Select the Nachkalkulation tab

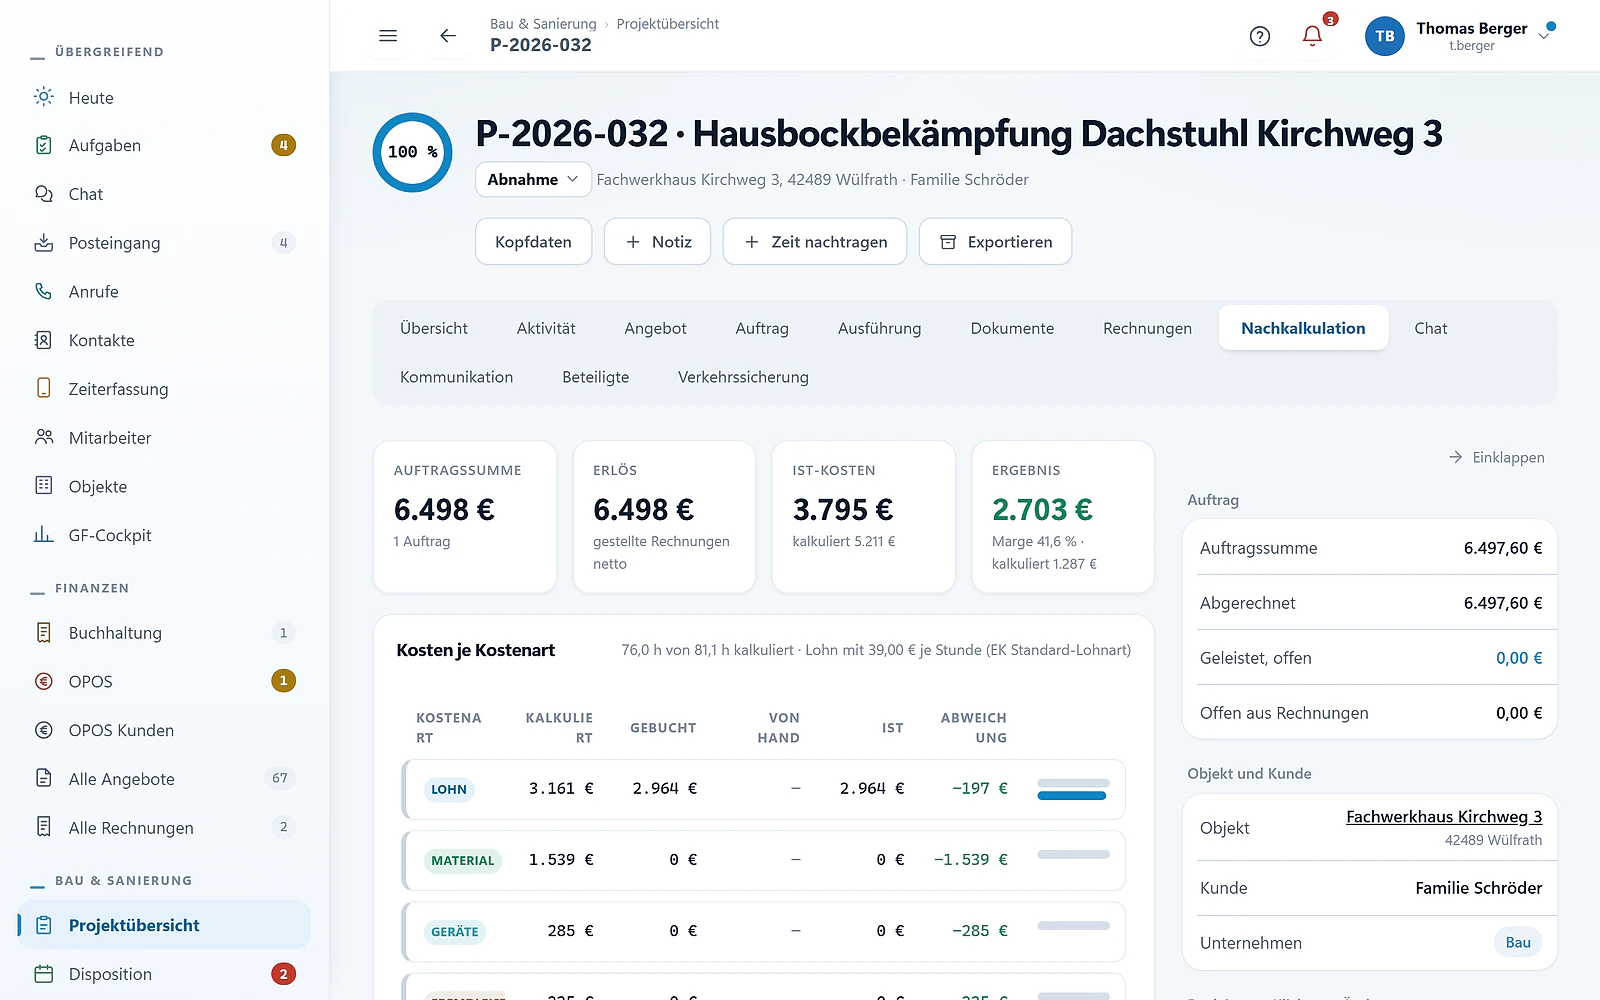pos(1303,328)
